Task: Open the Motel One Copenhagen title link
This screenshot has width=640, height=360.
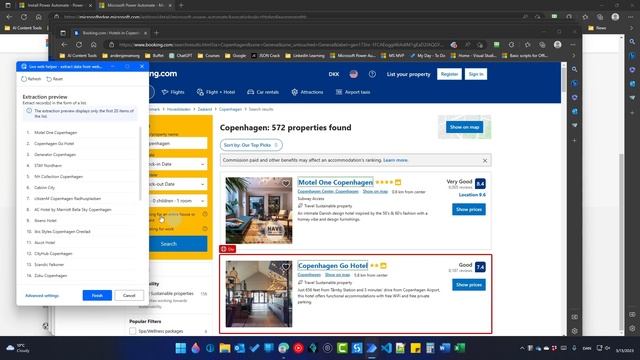Action: 336,182
